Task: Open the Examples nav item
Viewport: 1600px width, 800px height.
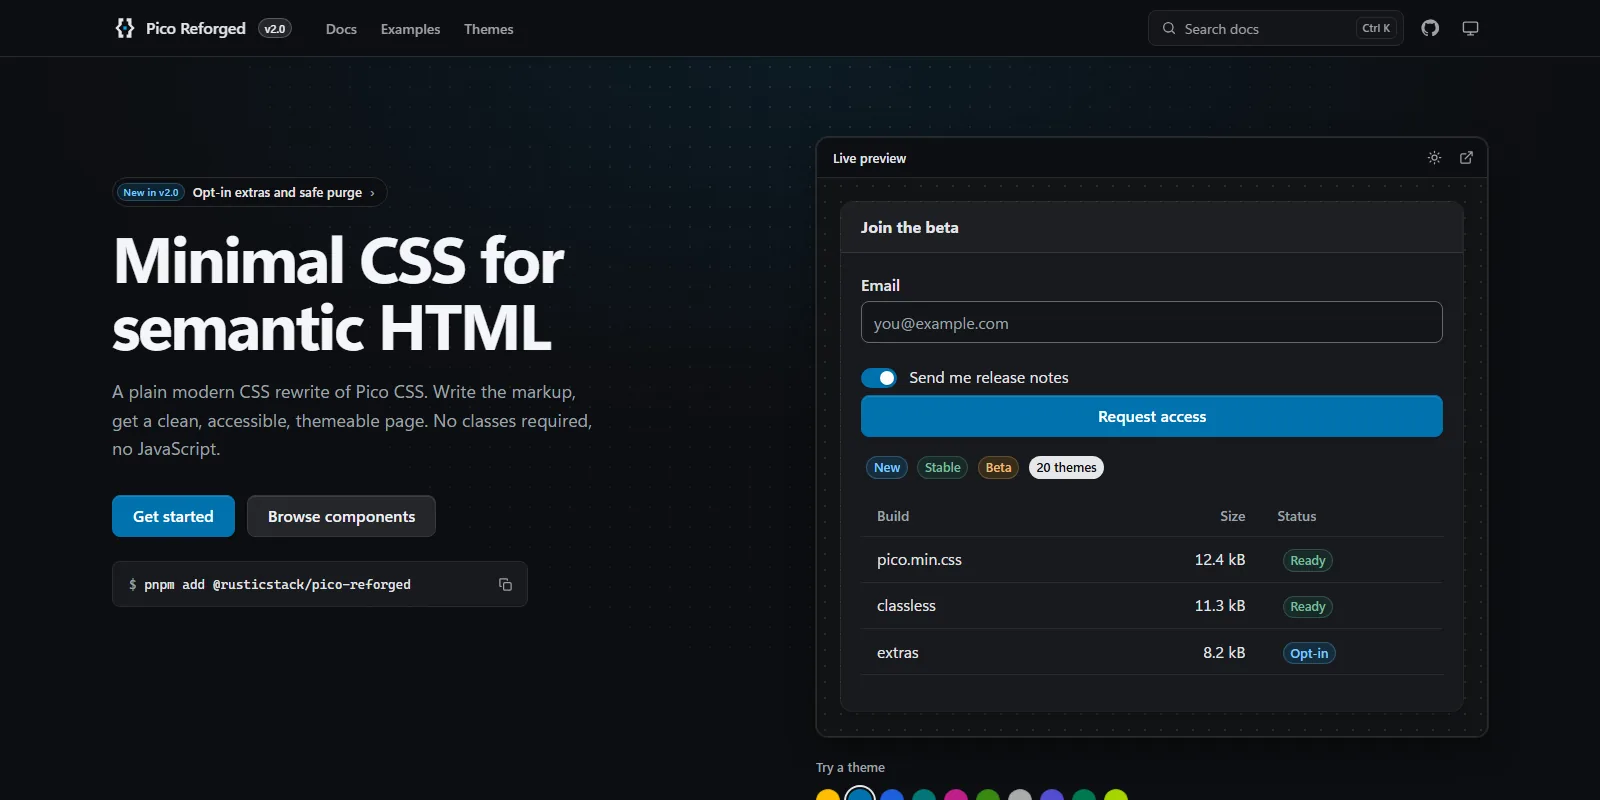Action: (410, 29)
